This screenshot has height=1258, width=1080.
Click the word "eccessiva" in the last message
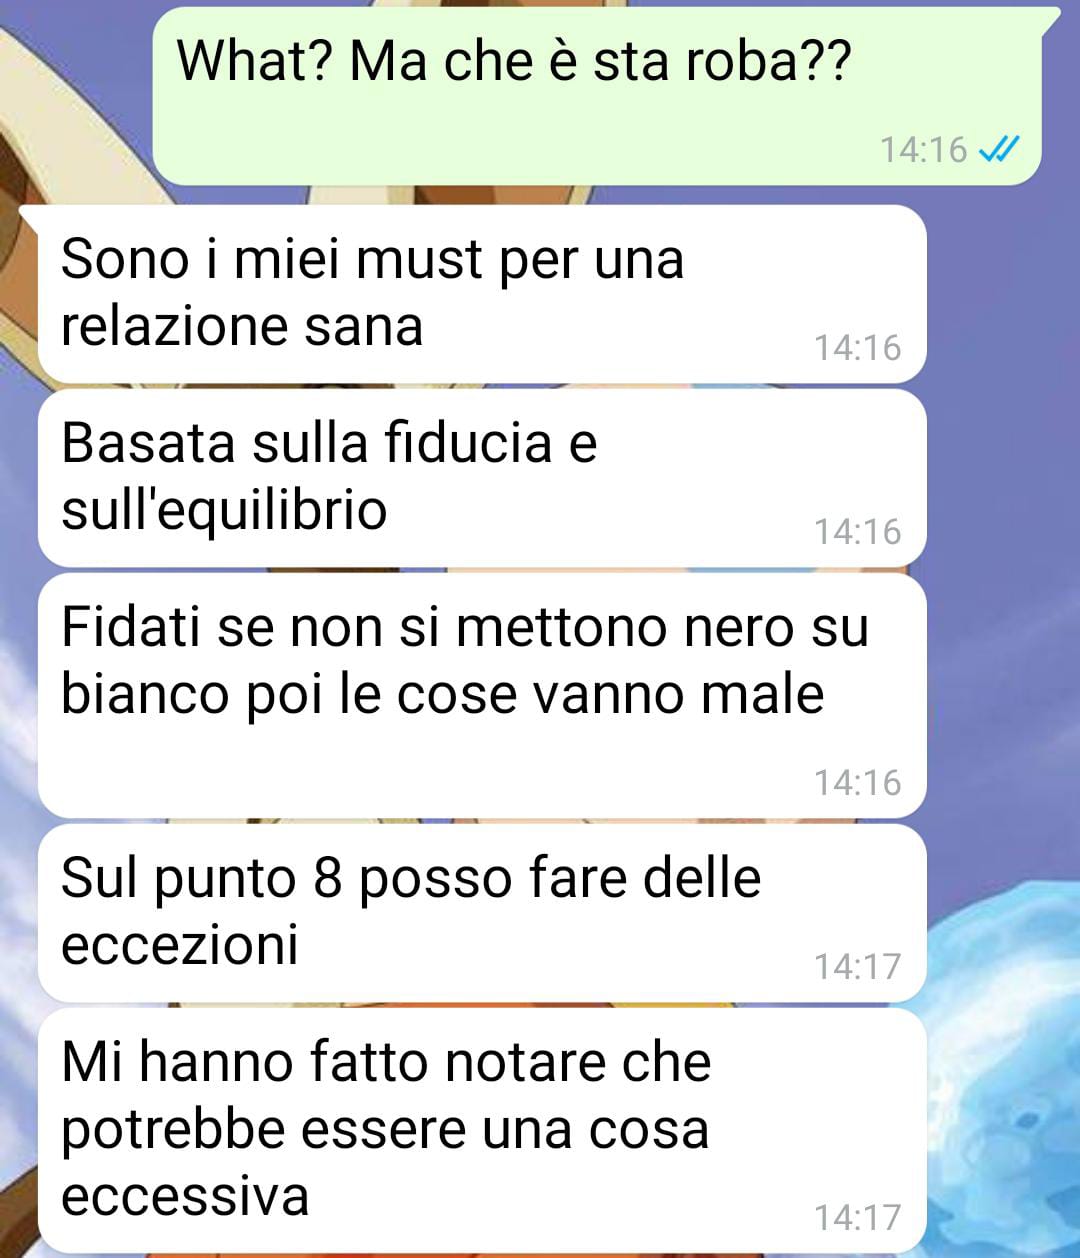(x=185, y=1197)
